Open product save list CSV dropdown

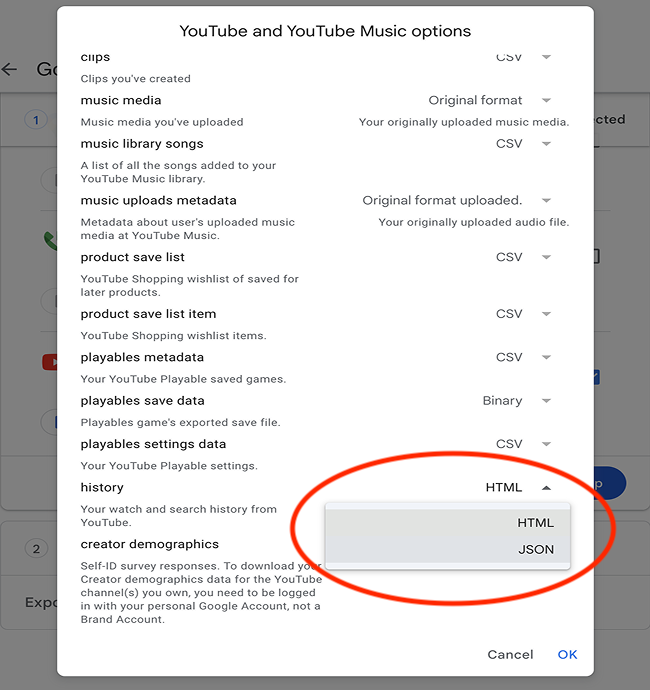click(546, 257)
